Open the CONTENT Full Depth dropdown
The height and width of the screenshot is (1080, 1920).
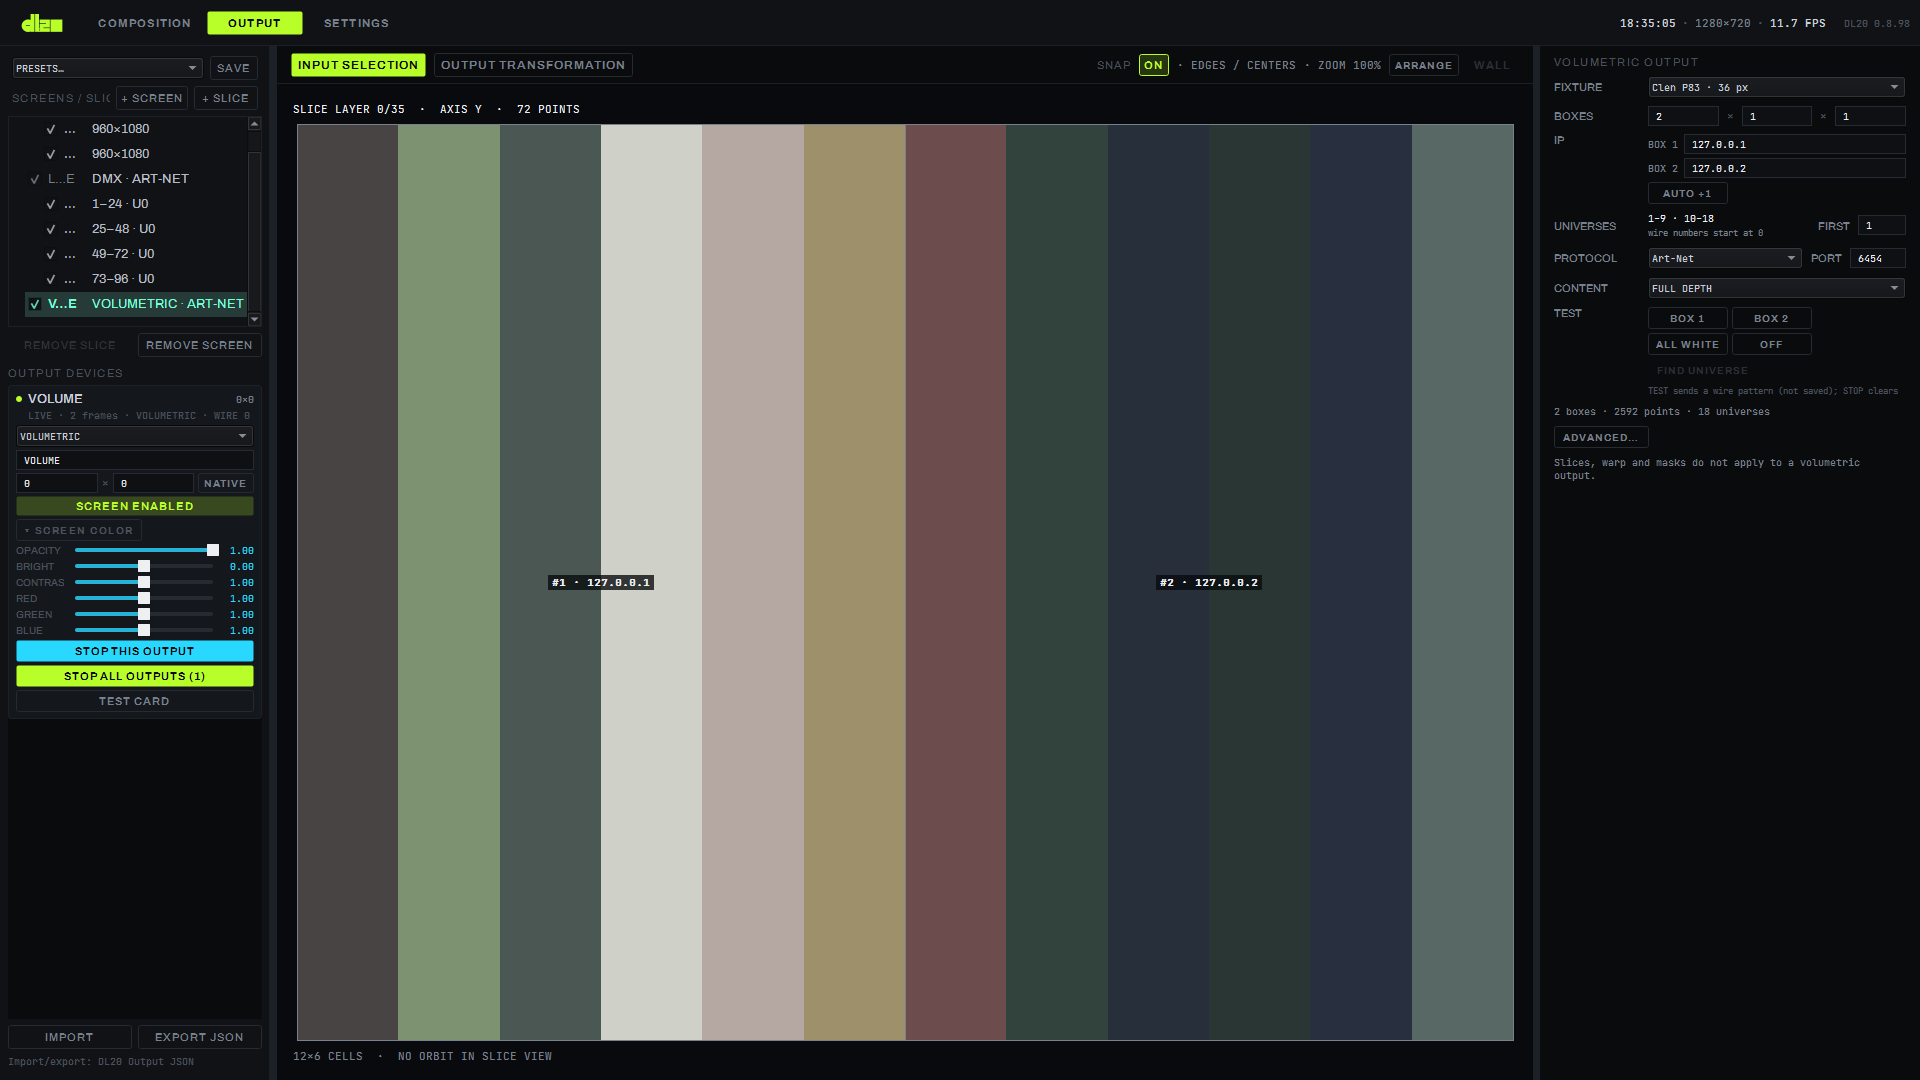pyautogui.click(x=1776, y=288)
